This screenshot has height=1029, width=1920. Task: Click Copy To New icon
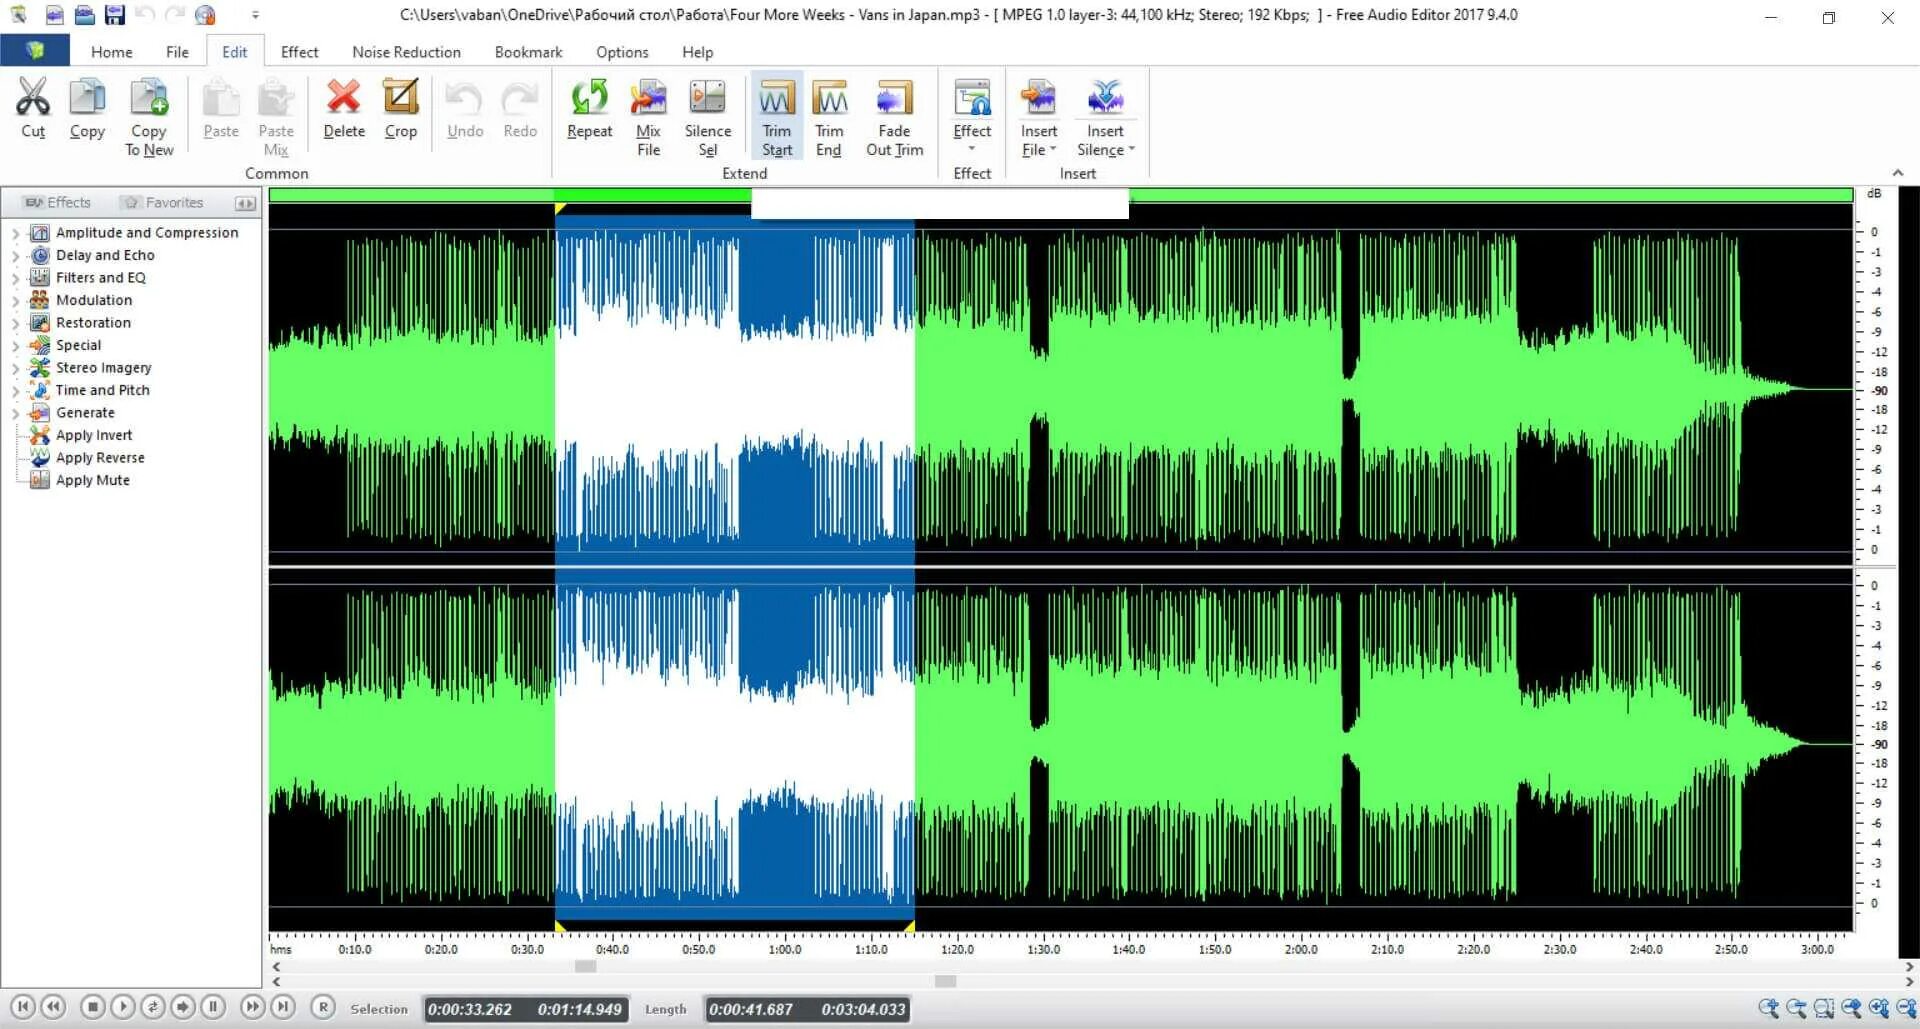149,117
